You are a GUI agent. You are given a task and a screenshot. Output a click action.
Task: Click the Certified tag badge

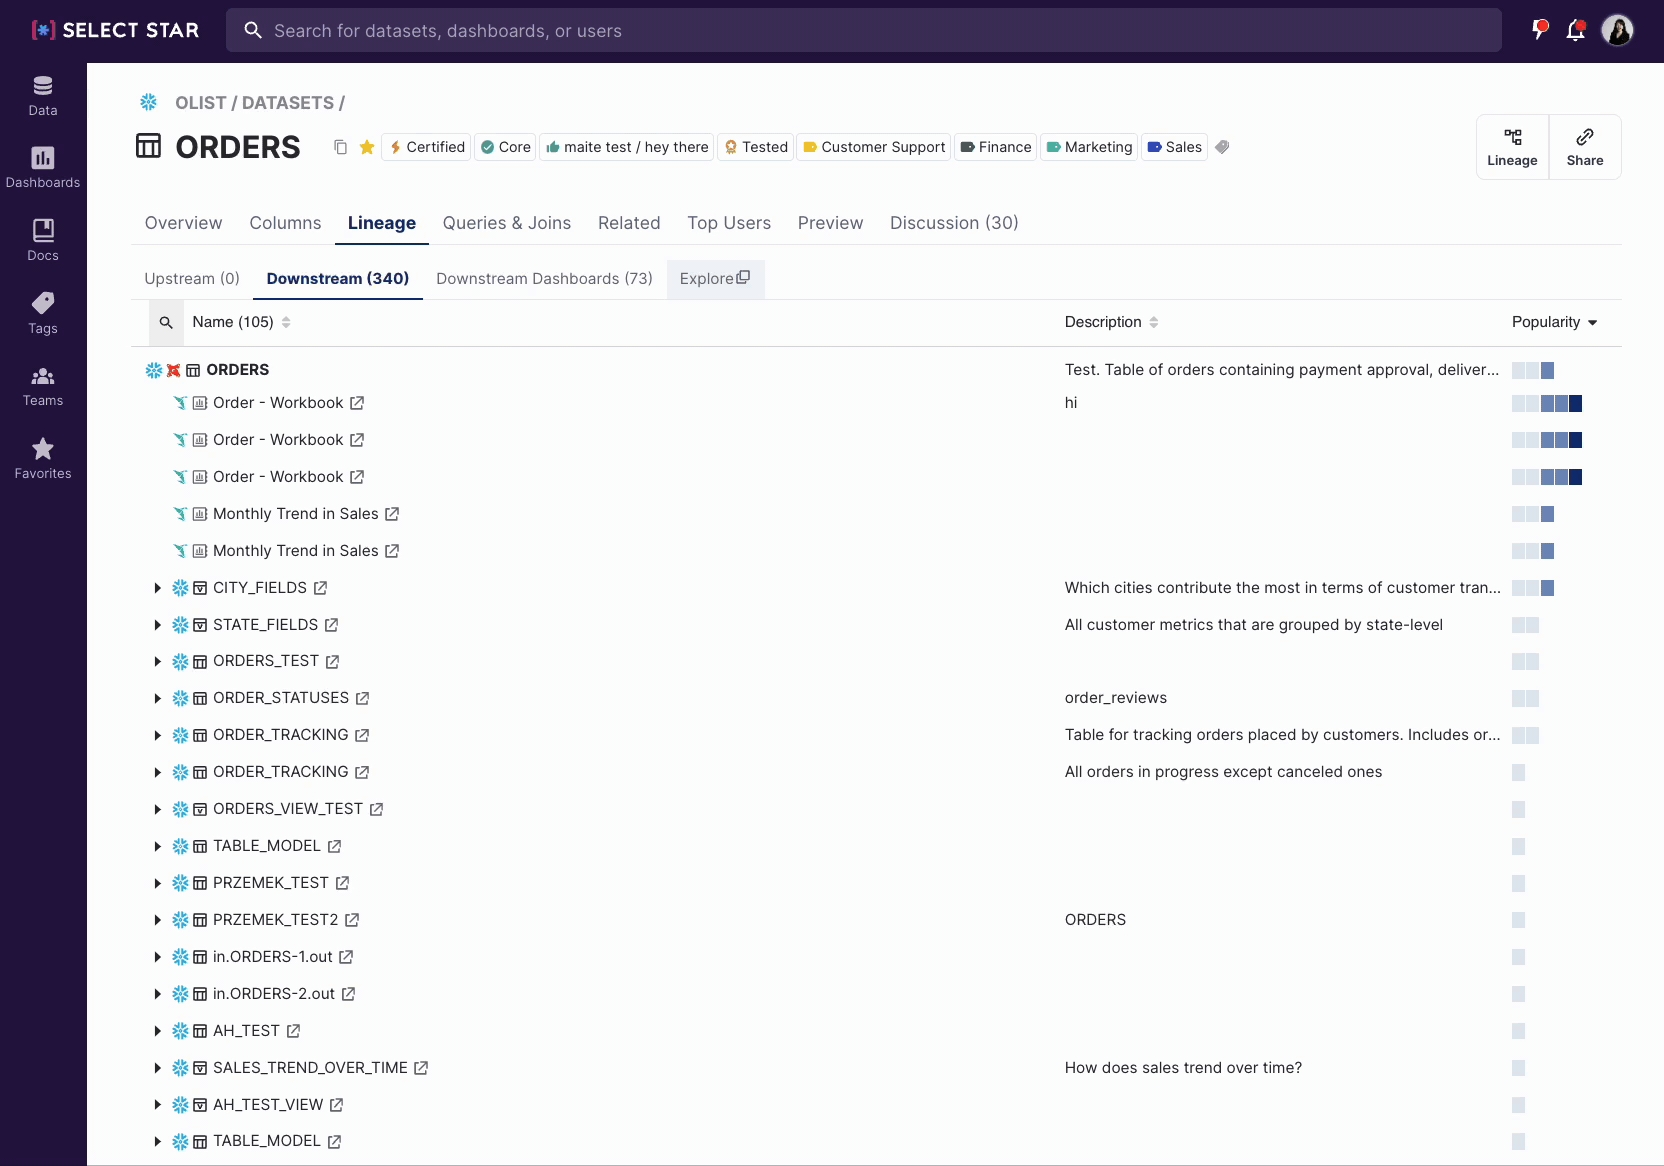(x=427, y=147)
